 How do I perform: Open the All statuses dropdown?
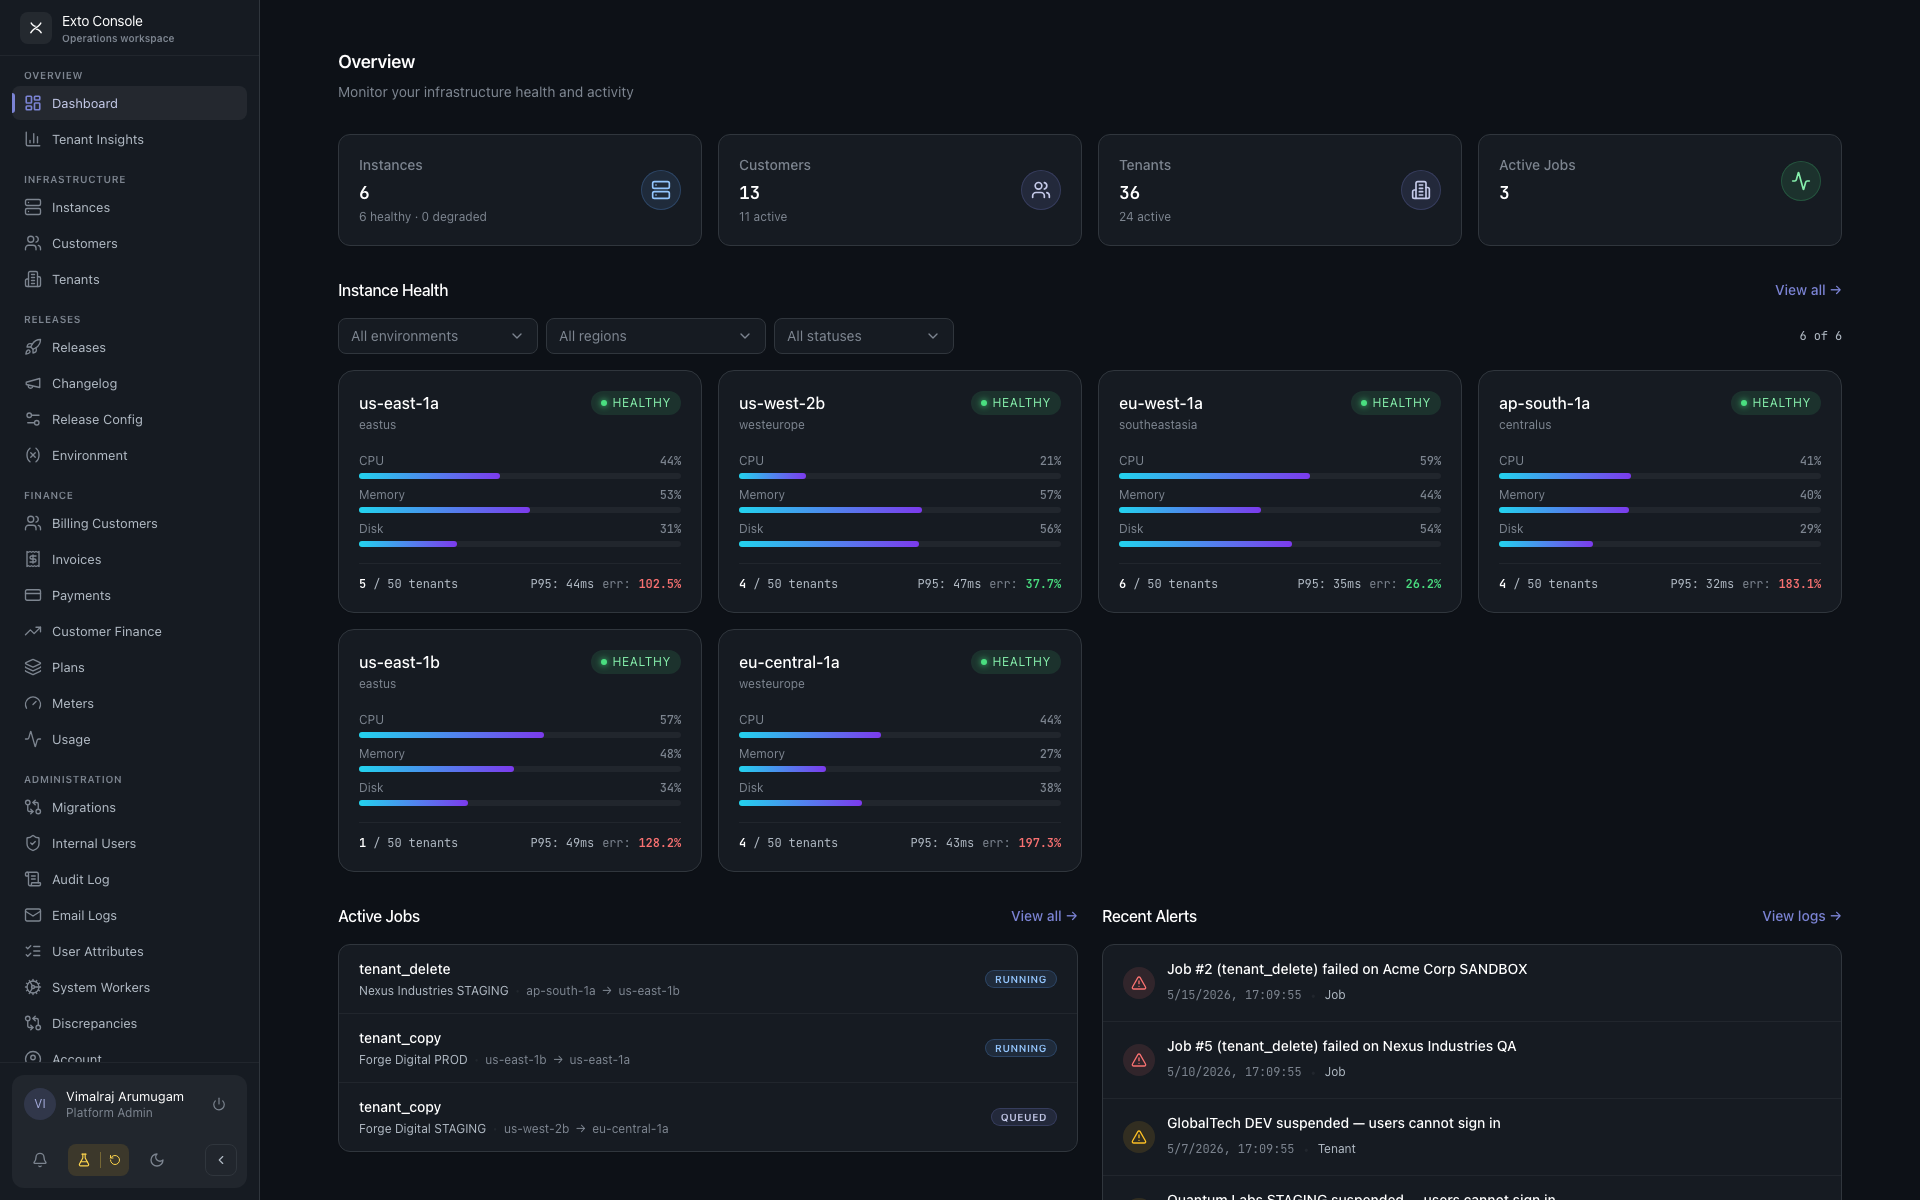pos(864,336)
